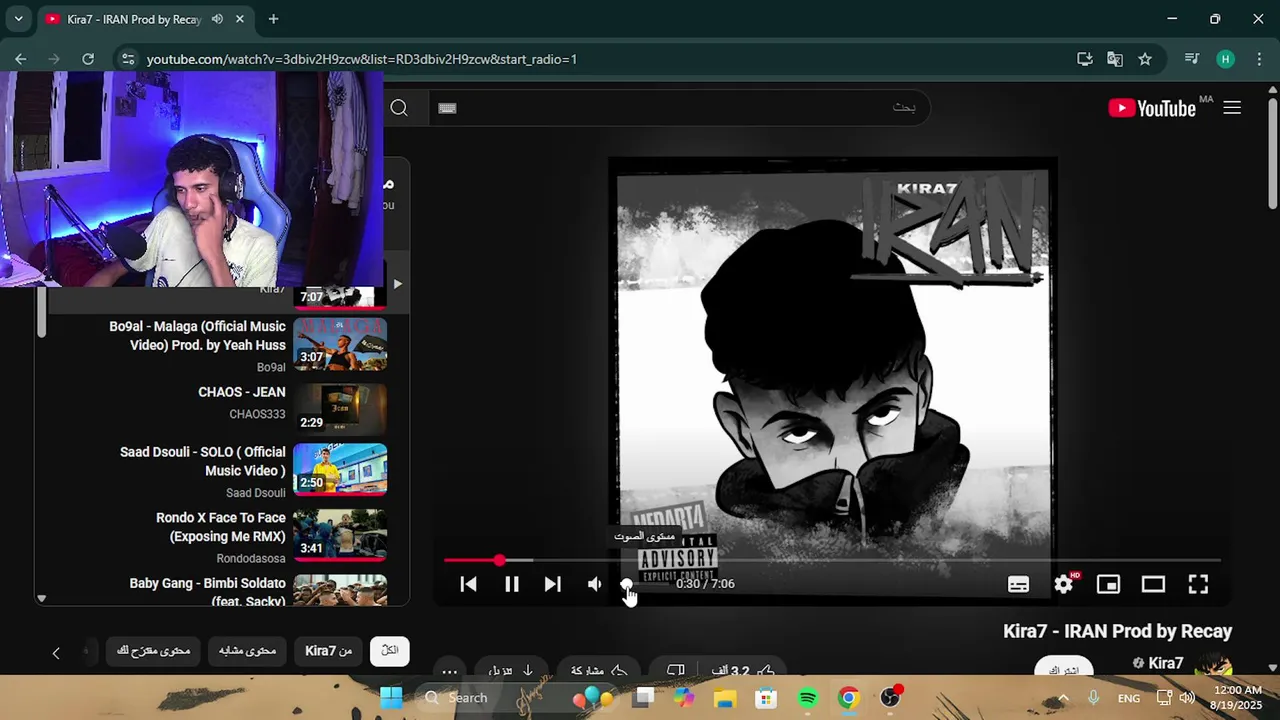Select the الكل filter chip

390,651
